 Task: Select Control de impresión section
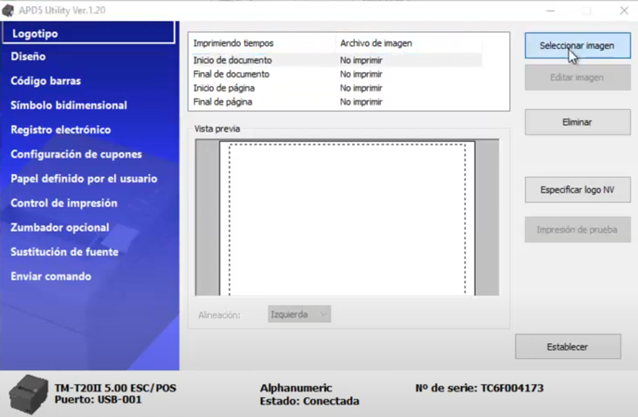[64, 203]
